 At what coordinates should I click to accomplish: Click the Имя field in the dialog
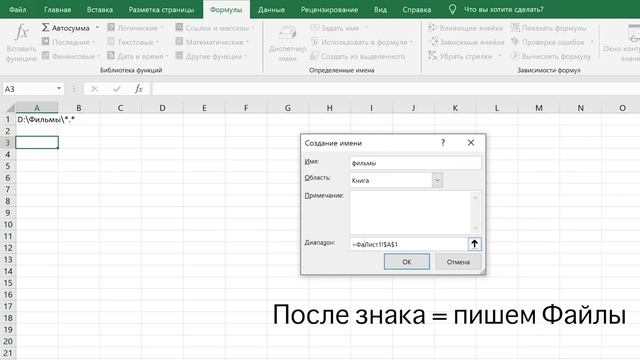[415, 163]
